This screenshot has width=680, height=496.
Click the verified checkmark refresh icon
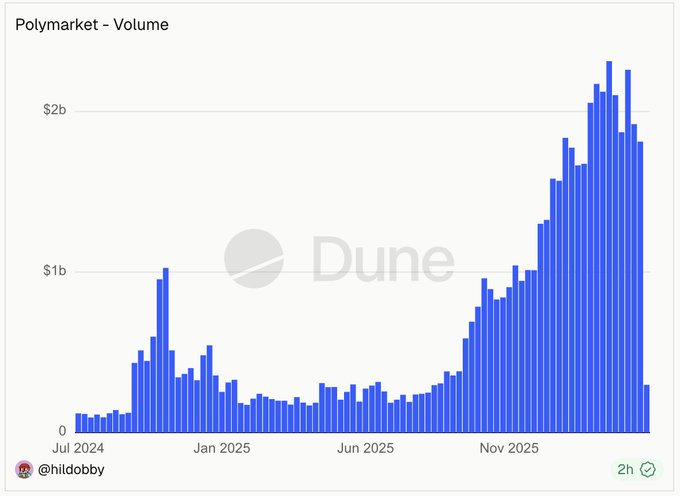[648, 470]
